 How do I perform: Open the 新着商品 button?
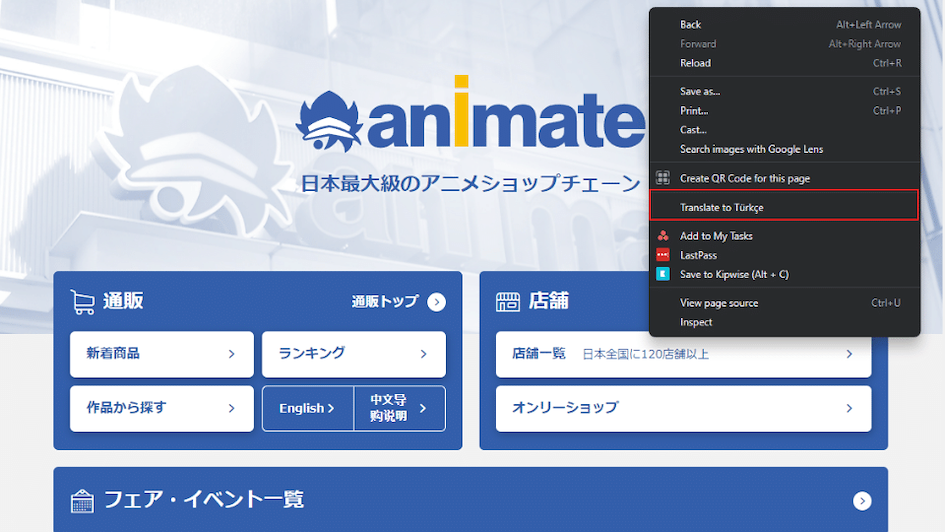point(162,354)
